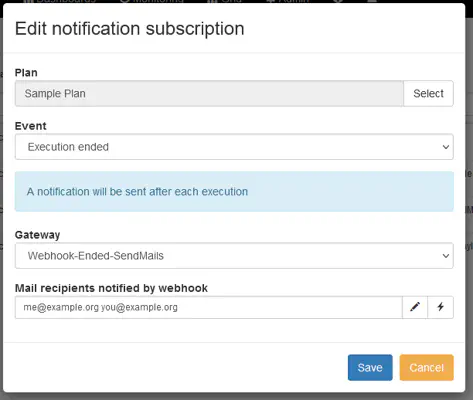Open the Admin navbar item

[x=288, y=1]
